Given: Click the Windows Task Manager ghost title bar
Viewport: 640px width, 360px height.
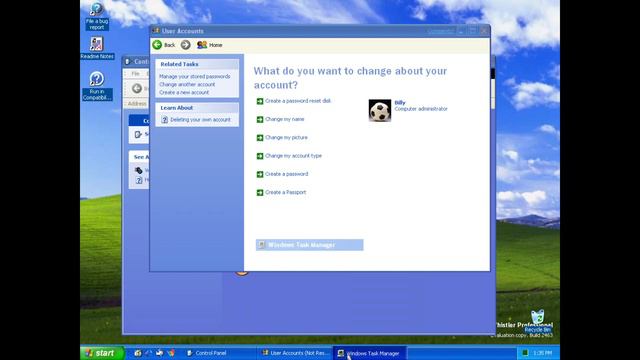Looking at the screenshot, I should [309, 245].
